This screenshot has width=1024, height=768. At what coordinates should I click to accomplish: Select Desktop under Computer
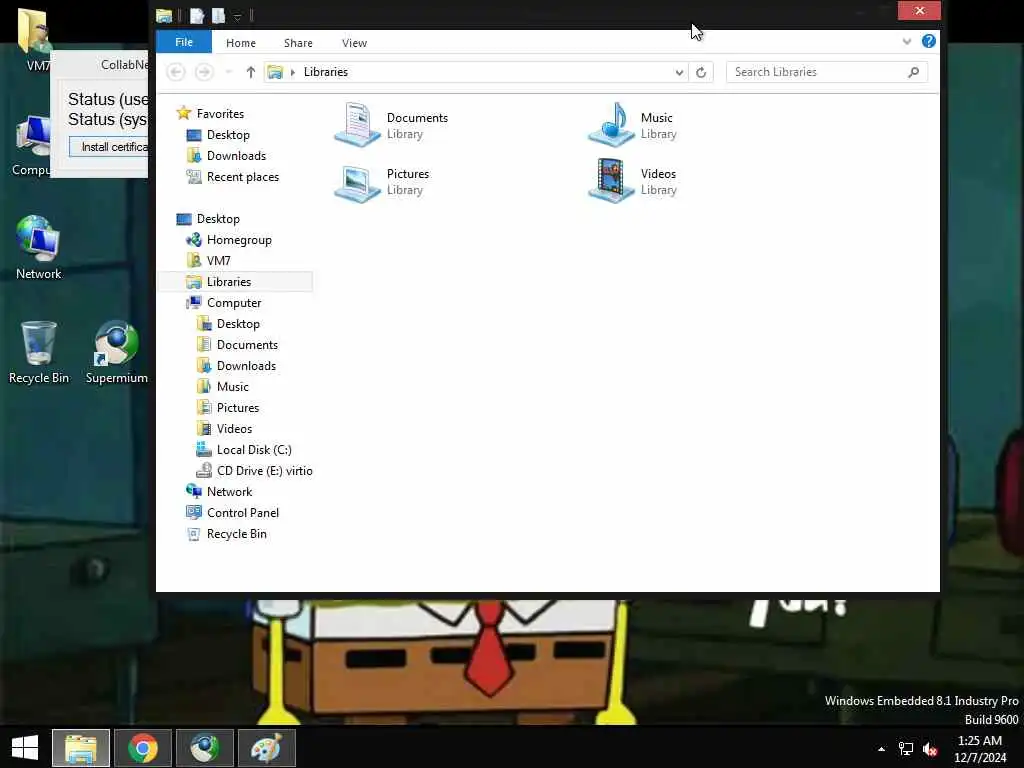pos(238,324)
